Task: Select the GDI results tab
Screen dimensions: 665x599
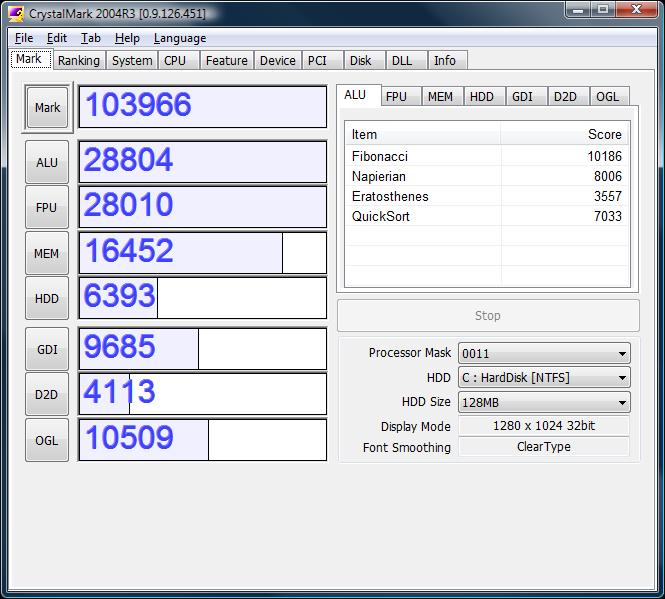Action: (526, 97)
